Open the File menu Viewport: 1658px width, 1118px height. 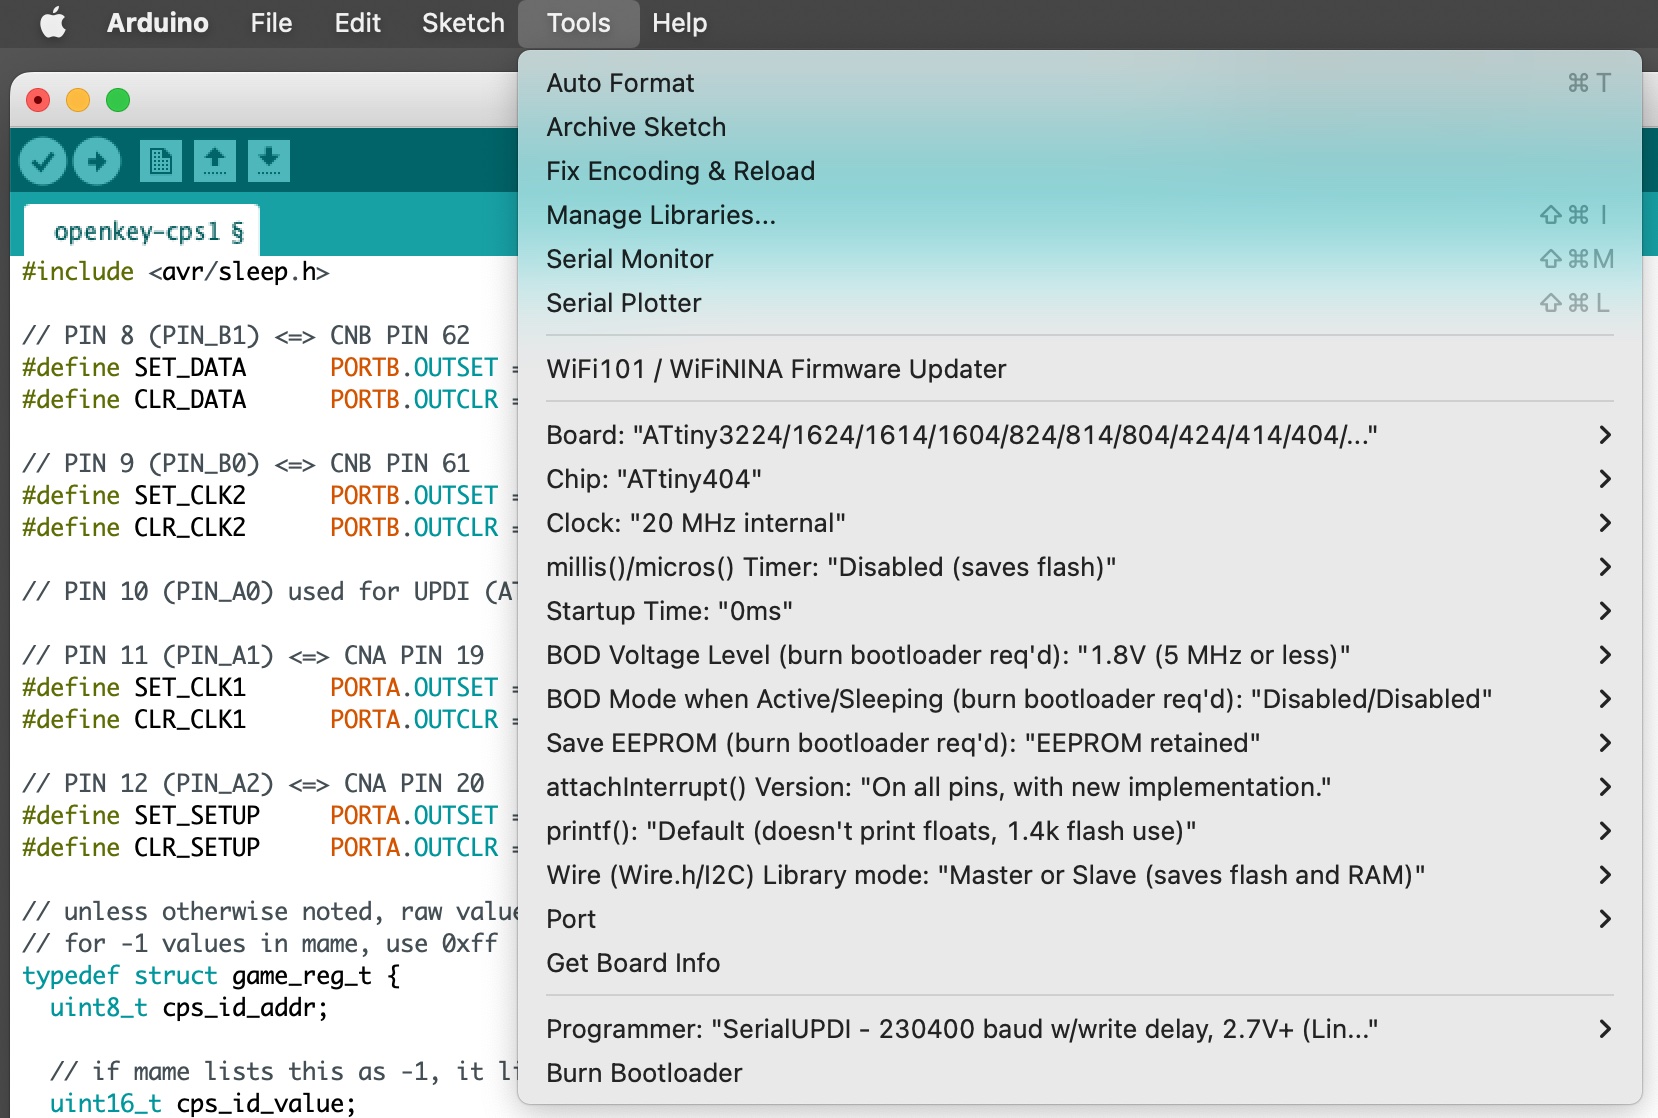(271, 23)
